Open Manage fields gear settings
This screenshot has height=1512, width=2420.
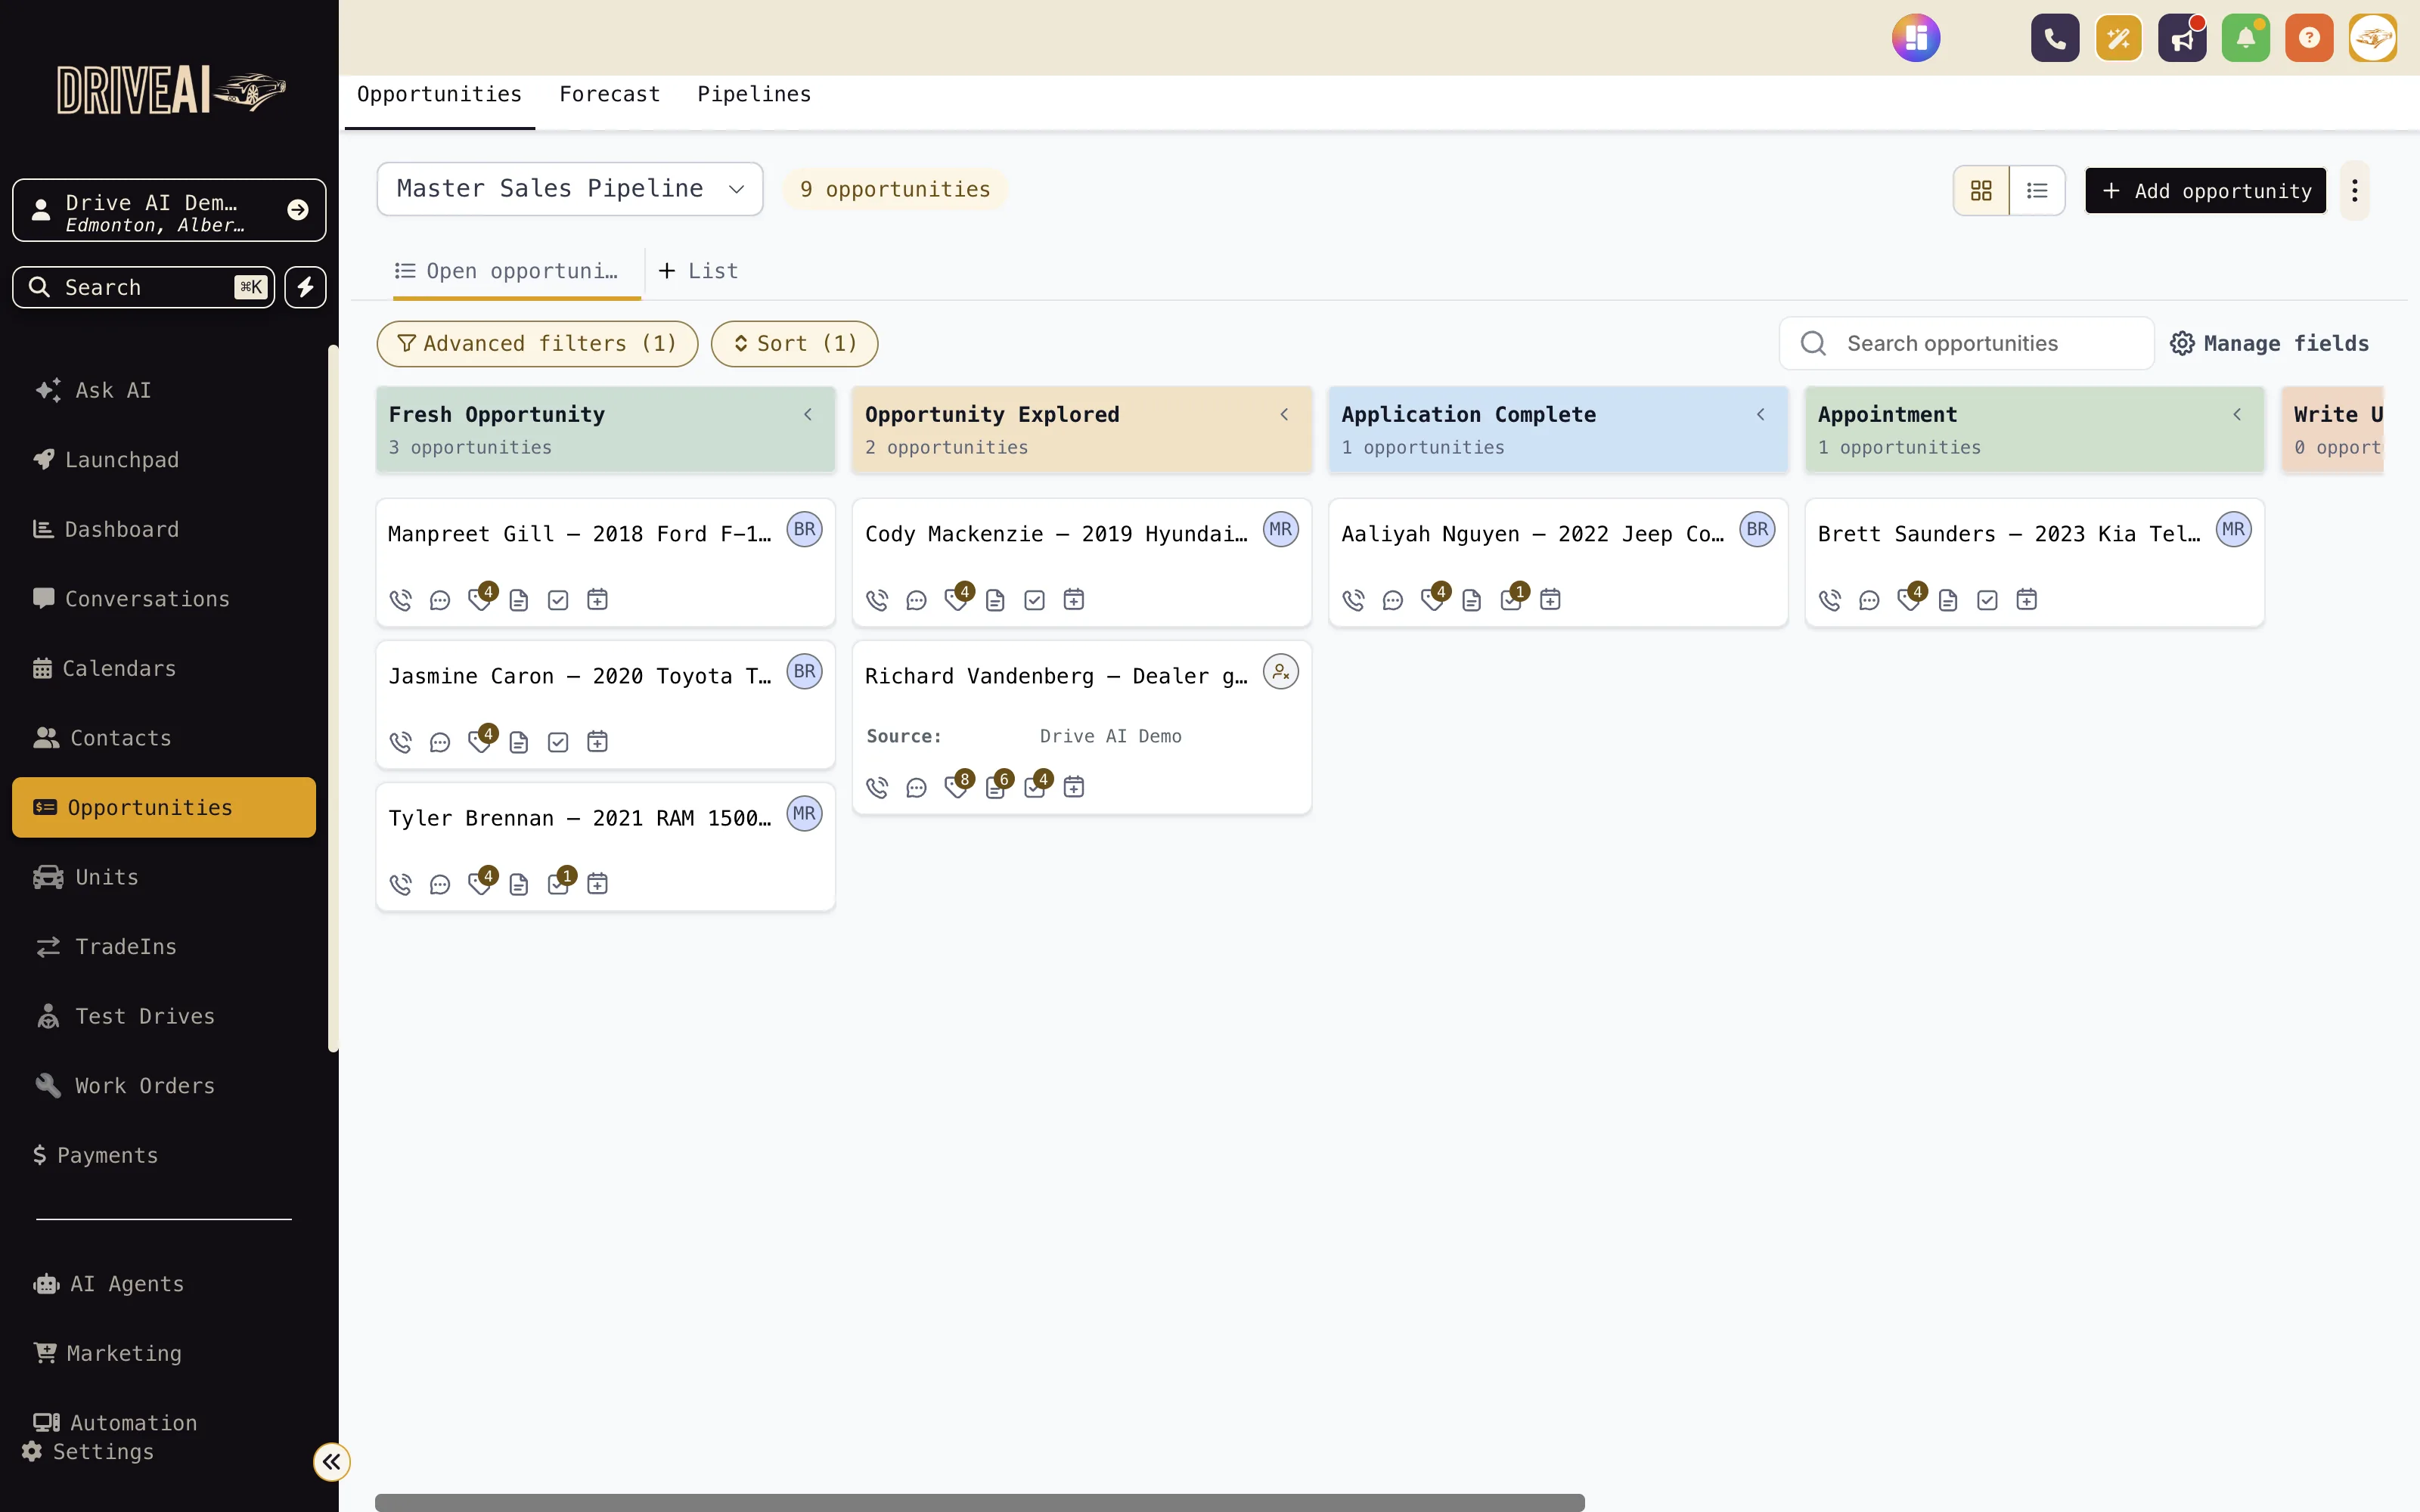pyautogui.click(x=2269, y=344)
